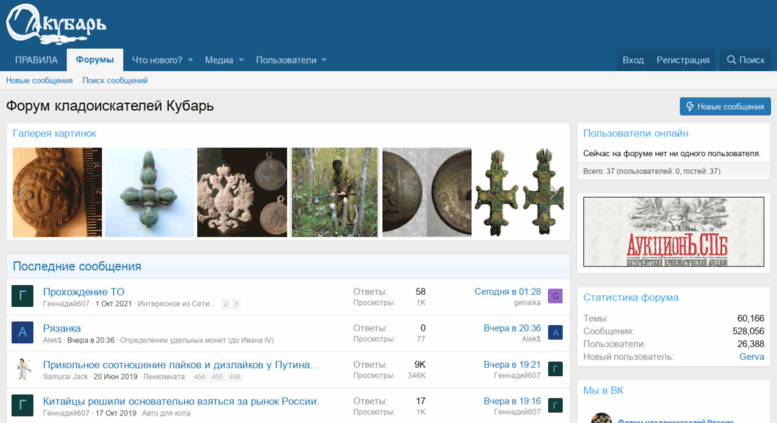Open user Samurai Jack profile link
Screen dimensions: 777x423
pyautogui.click(x=65, y=377)
